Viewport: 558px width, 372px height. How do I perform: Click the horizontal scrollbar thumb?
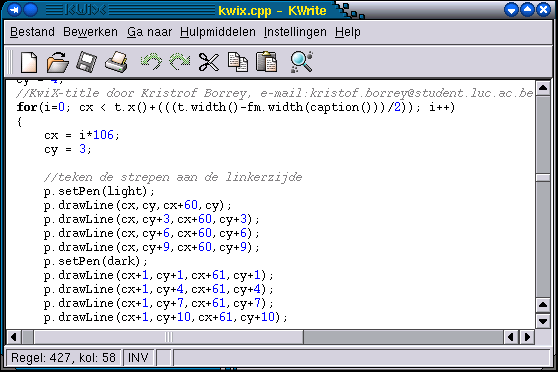[168, 337]
